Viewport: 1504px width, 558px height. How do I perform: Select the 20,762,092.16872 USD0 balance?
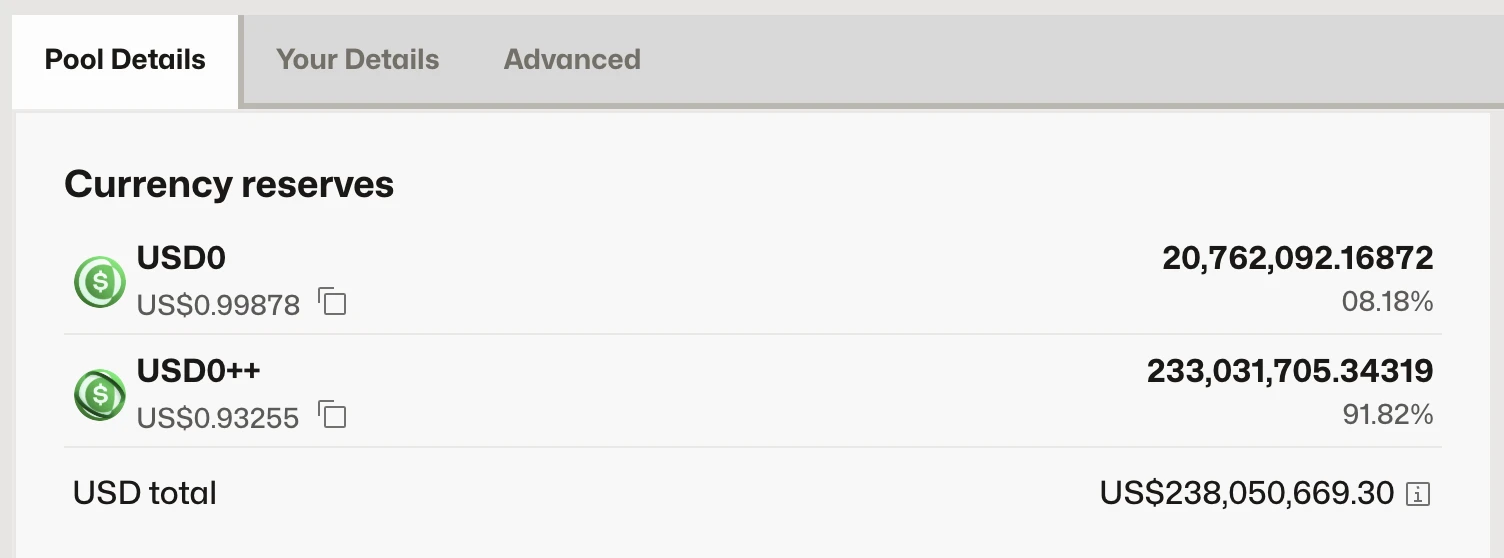click(1297, 259)
